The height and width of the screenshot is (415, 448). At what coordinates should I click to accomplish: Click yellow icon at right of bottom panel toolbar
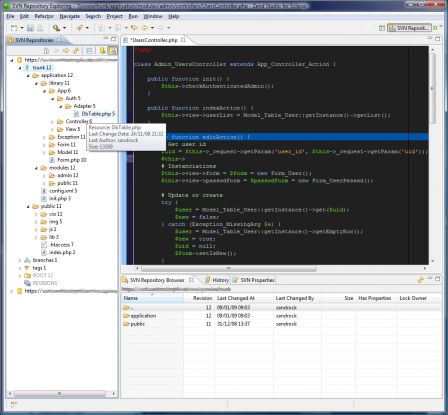pyautogui.click(x=421, y=280)
